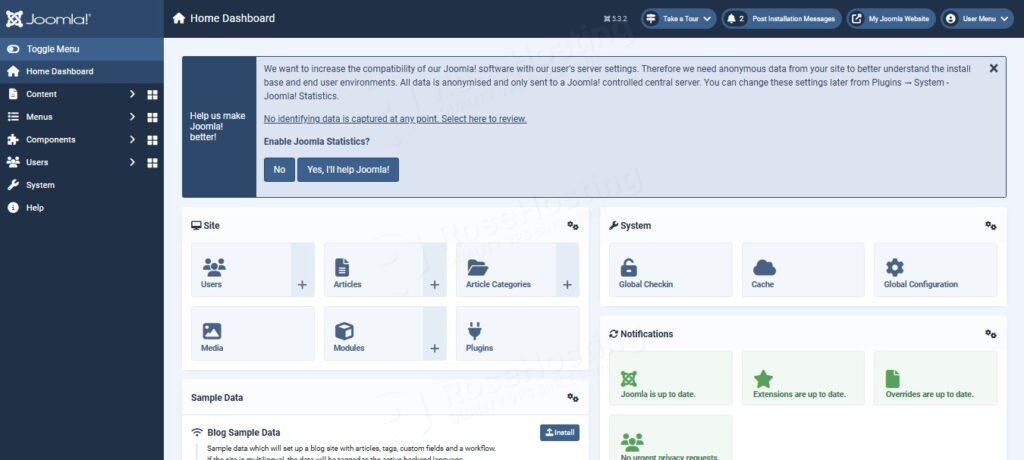Open the Content dashboard grid icon

(x=152, y=95)
